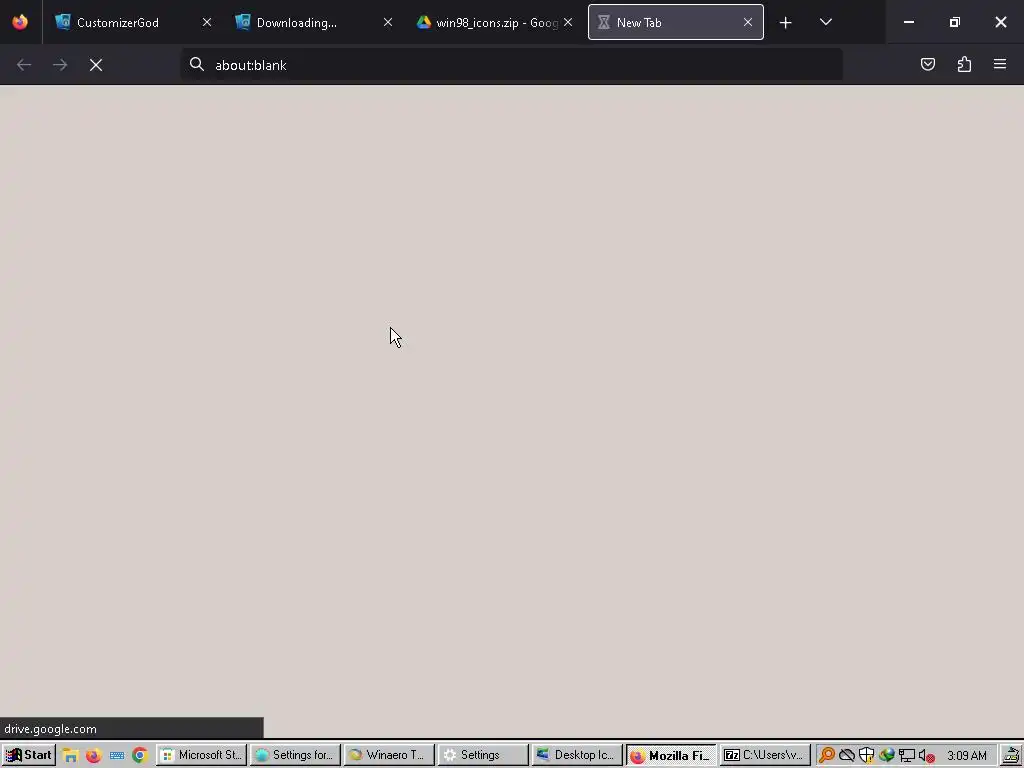Switch to Settings for... taskbar window
The width and height of the screenshot is (1024, 768).
(x=295, y=755)
